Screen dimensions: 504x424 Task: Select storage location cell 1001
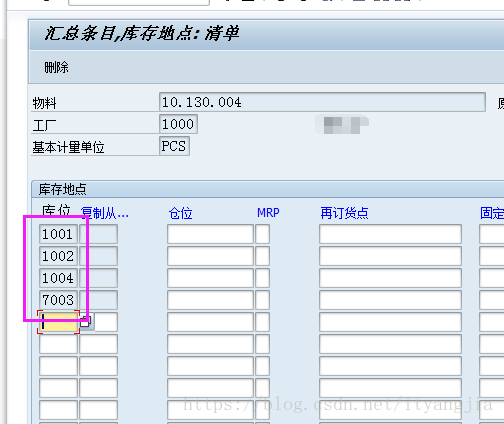[x=58, y=234]
